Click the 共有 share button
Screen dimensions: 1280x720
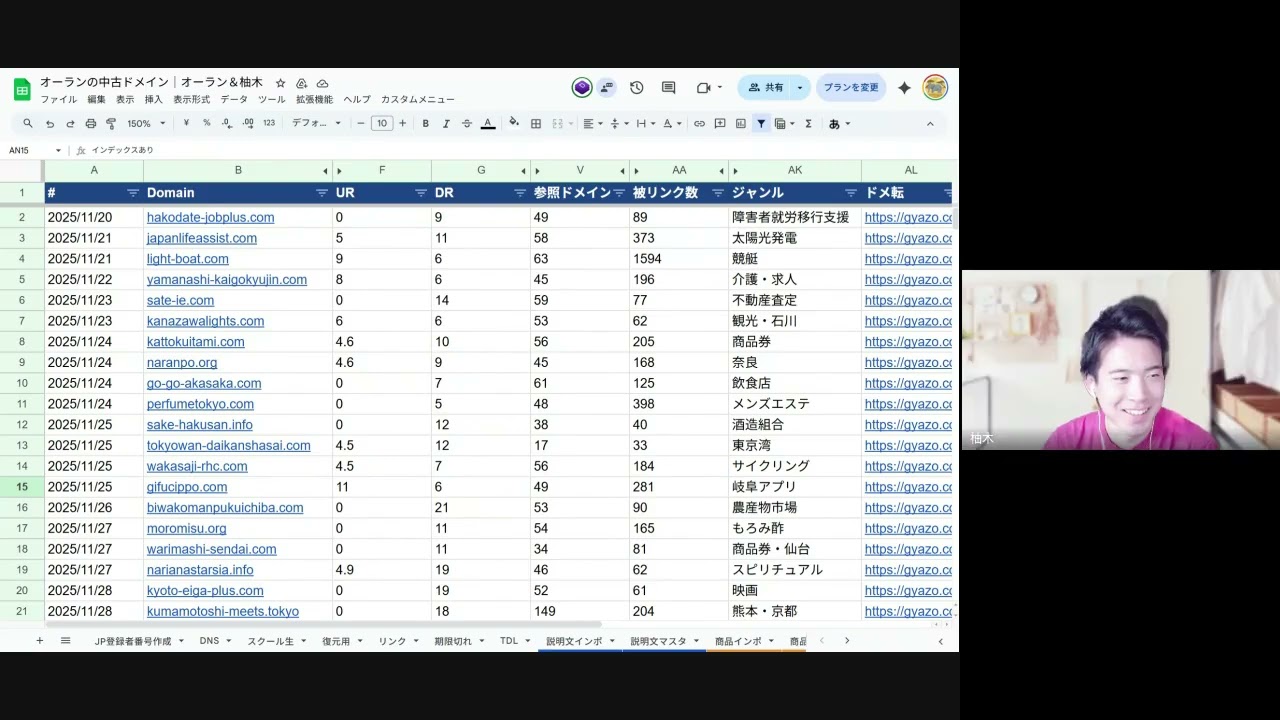point(766,88)
